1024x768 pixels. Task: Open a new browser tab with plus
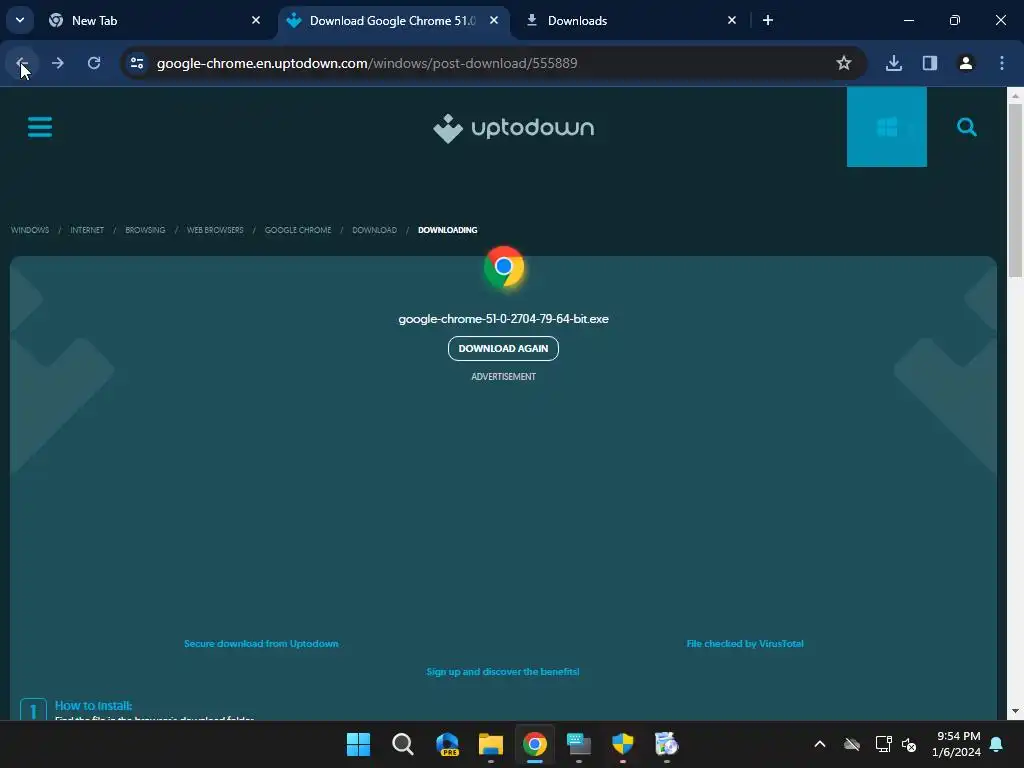tap(768, 21)
